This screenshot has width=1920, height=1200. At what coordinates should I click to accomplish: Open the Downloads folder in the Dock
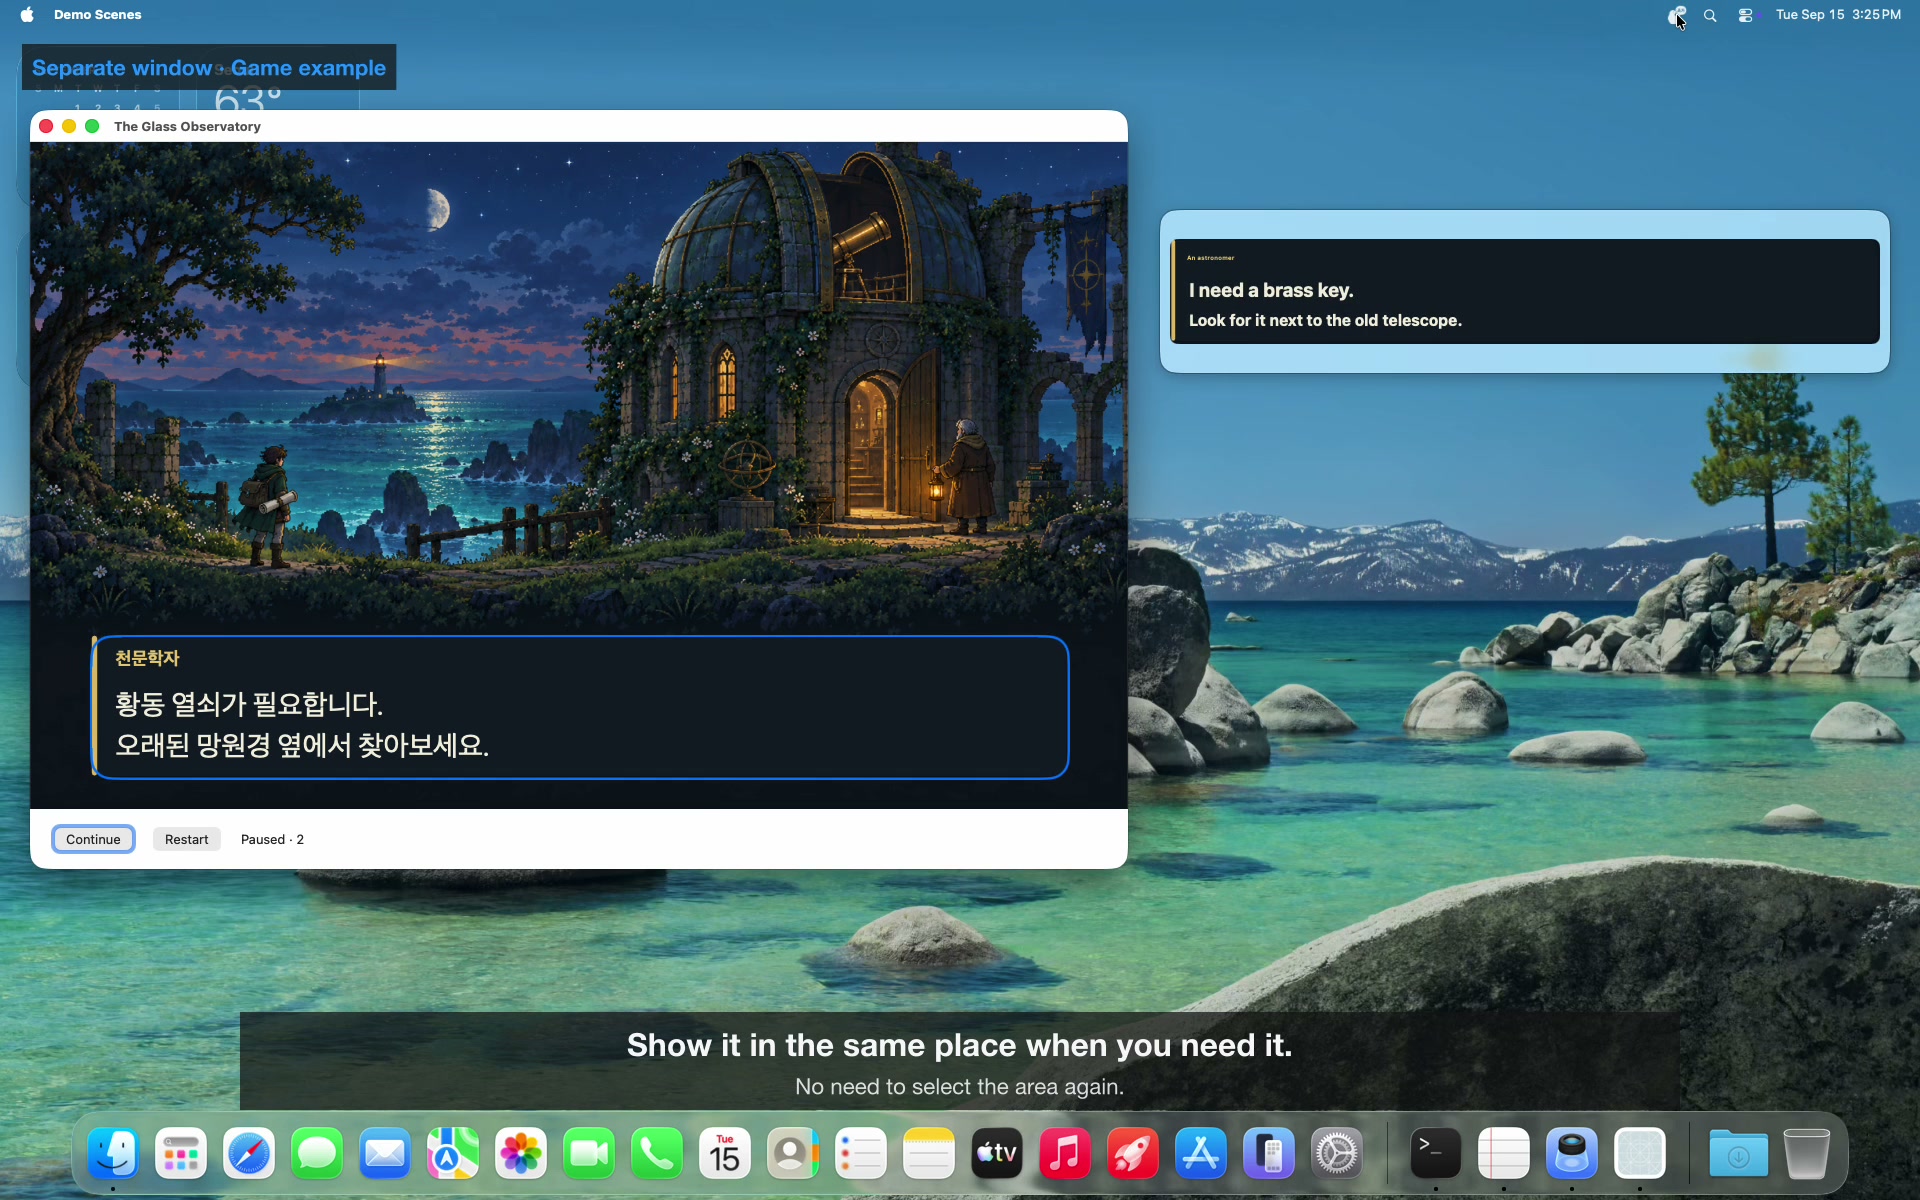tap(1739, 1154)
